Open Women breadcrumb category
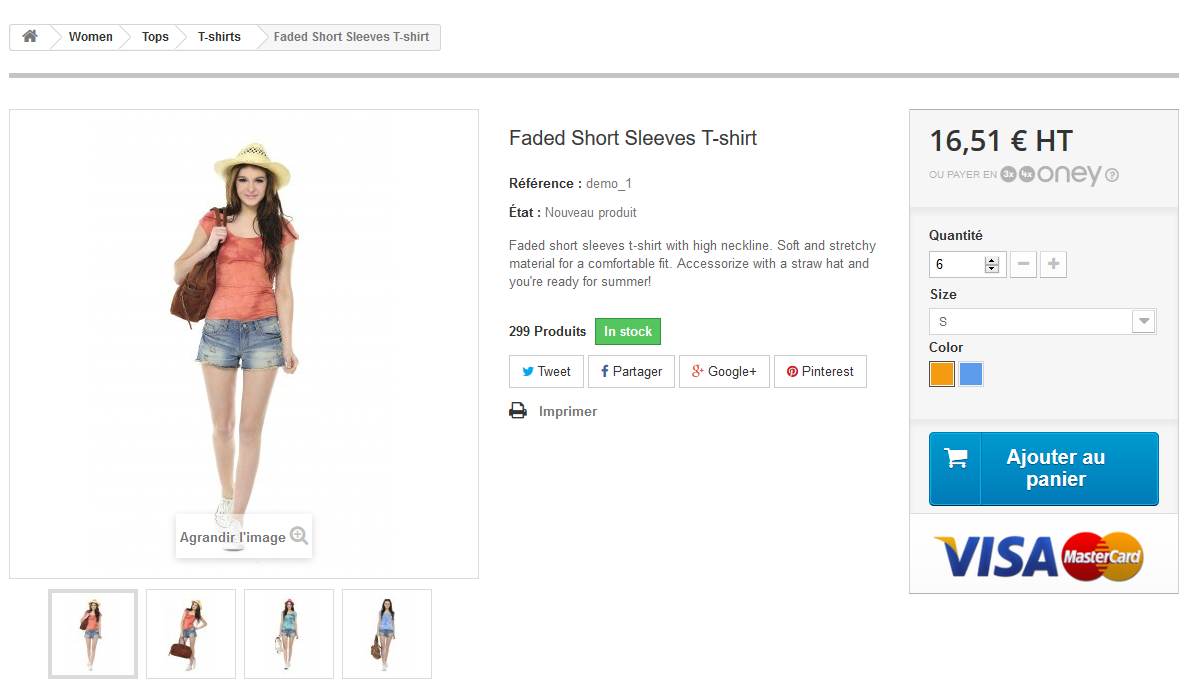Screen dimensions: 1189x694 point(90,36)
